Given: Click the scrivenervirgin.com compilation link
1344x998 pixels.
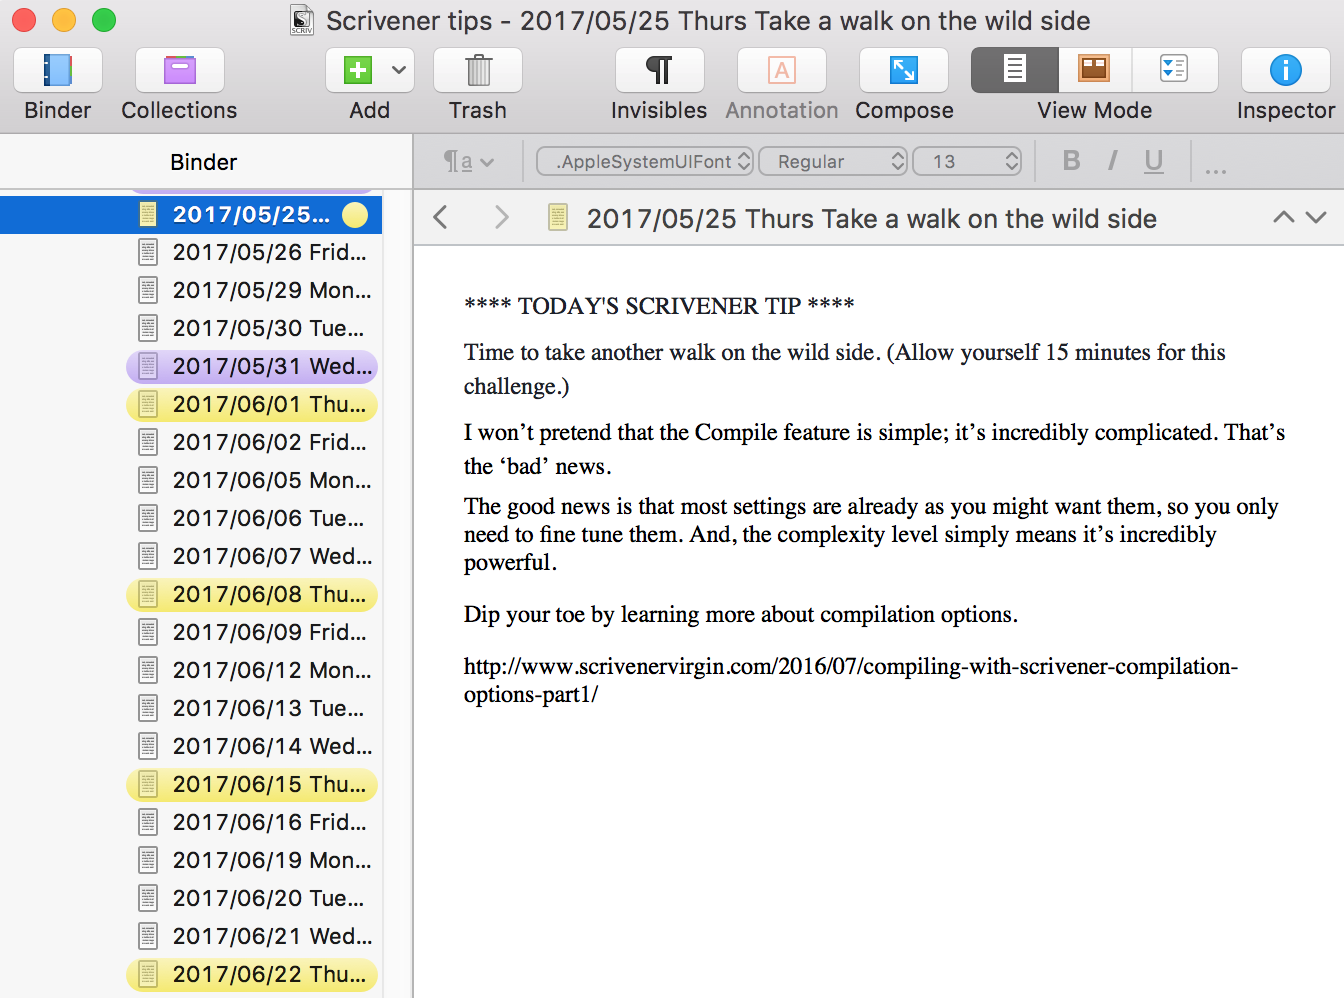Looking at the screenshot, I should point(850,680).
